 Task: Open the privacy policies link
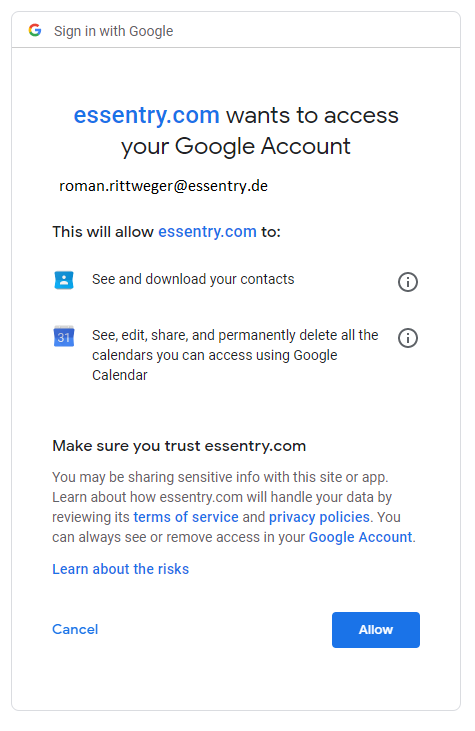click(319, 517)
